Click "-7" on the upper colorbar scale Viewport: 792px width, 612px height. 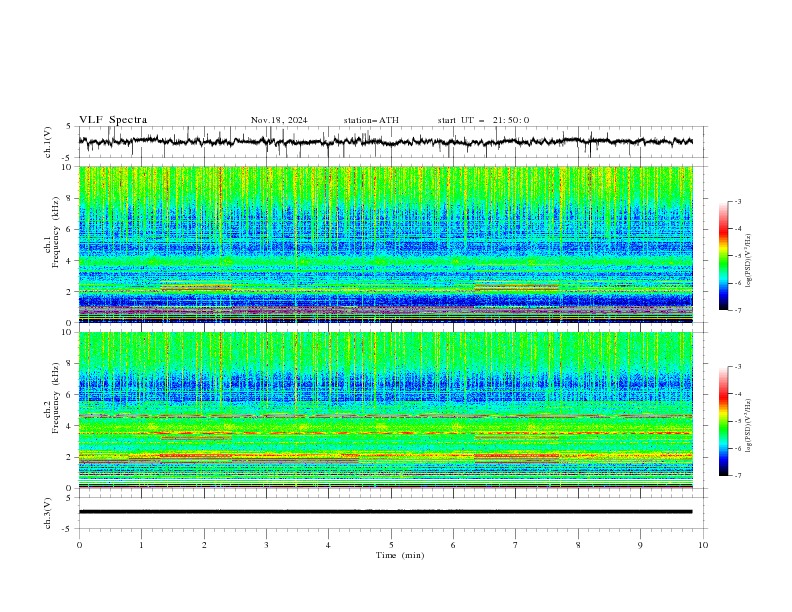click(738, 310)
